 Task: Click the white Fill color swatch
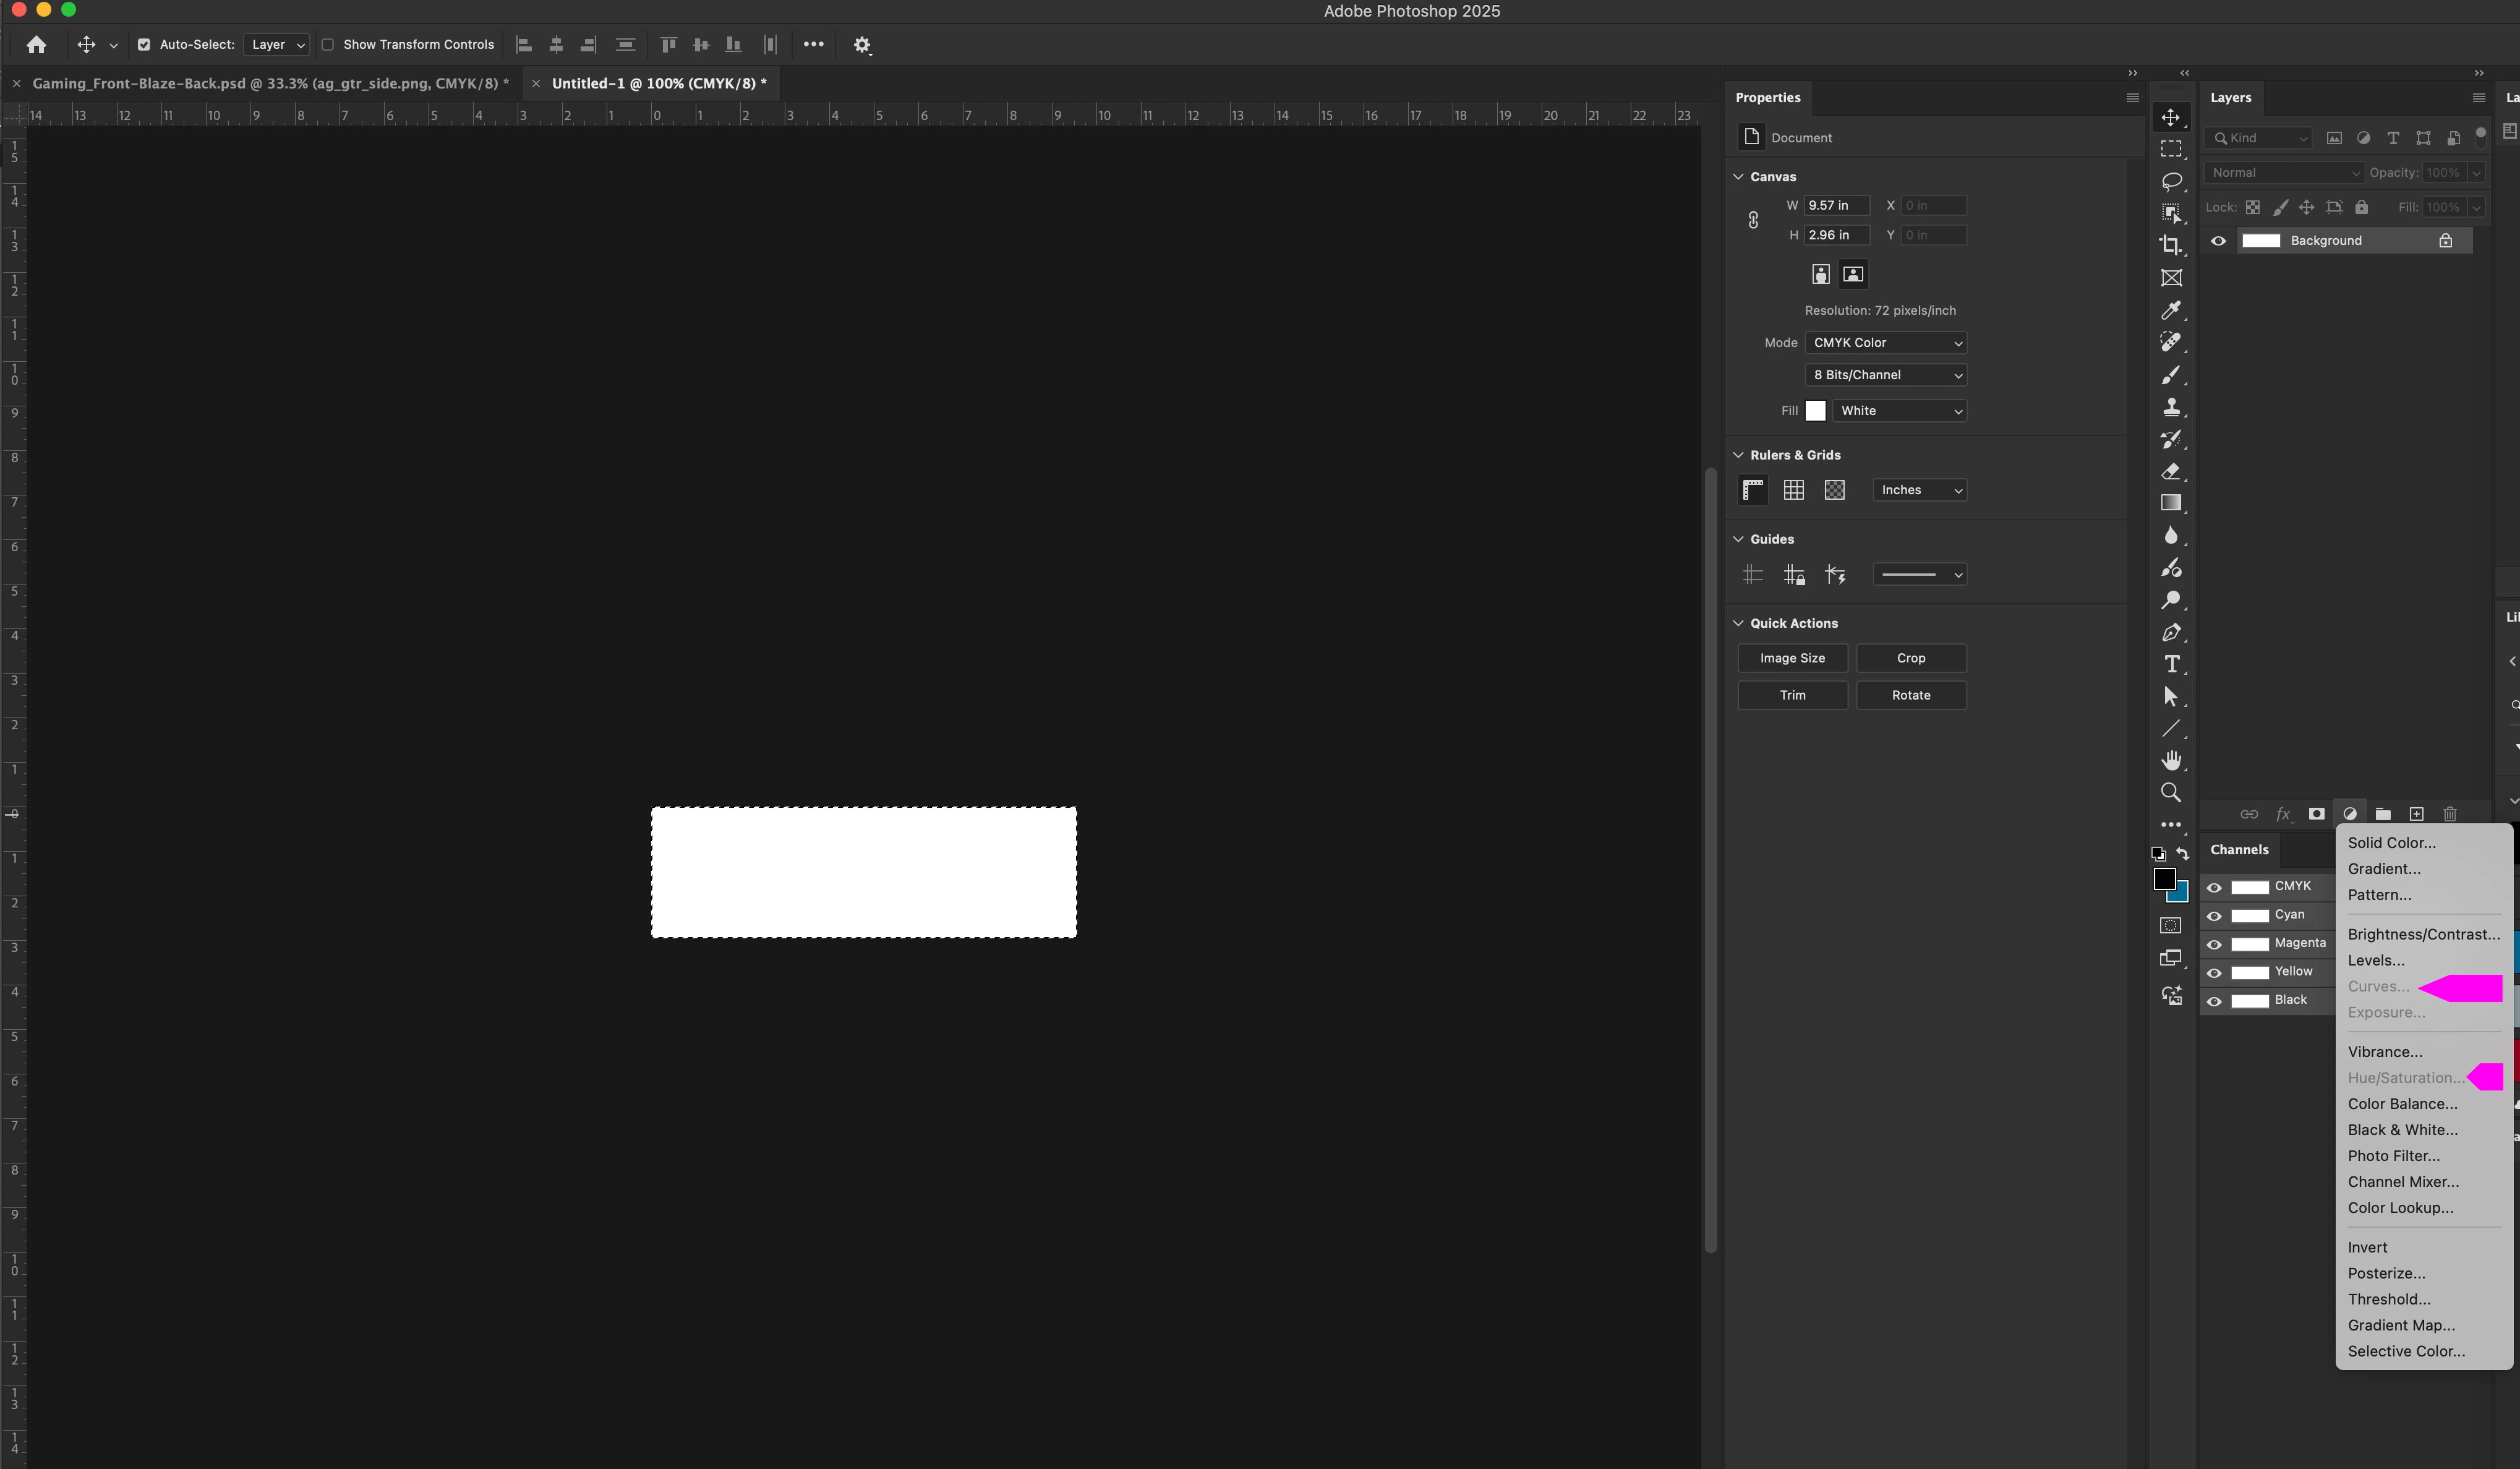click(x=1815, y=411)
